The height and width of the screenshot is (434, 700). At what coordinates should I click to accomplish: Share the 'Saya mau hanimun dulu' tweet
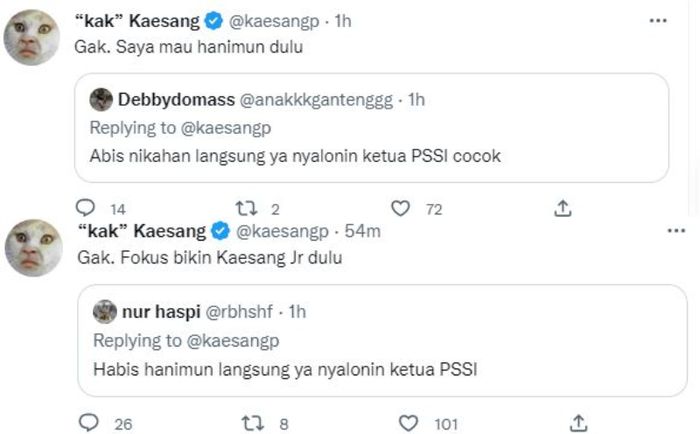point(562,208)
